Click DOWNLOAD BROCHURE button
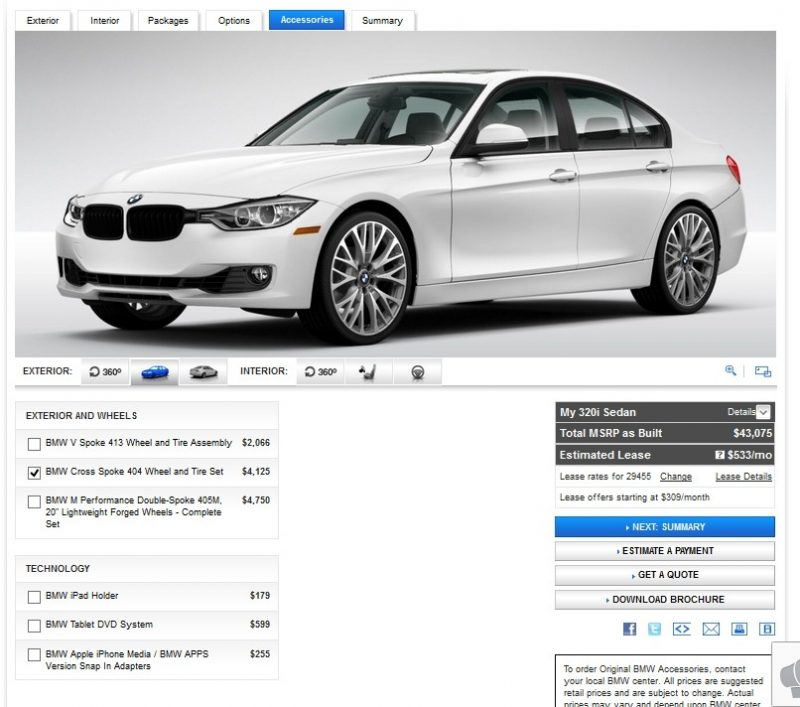800x707 pixels. [x=665, y=599]
